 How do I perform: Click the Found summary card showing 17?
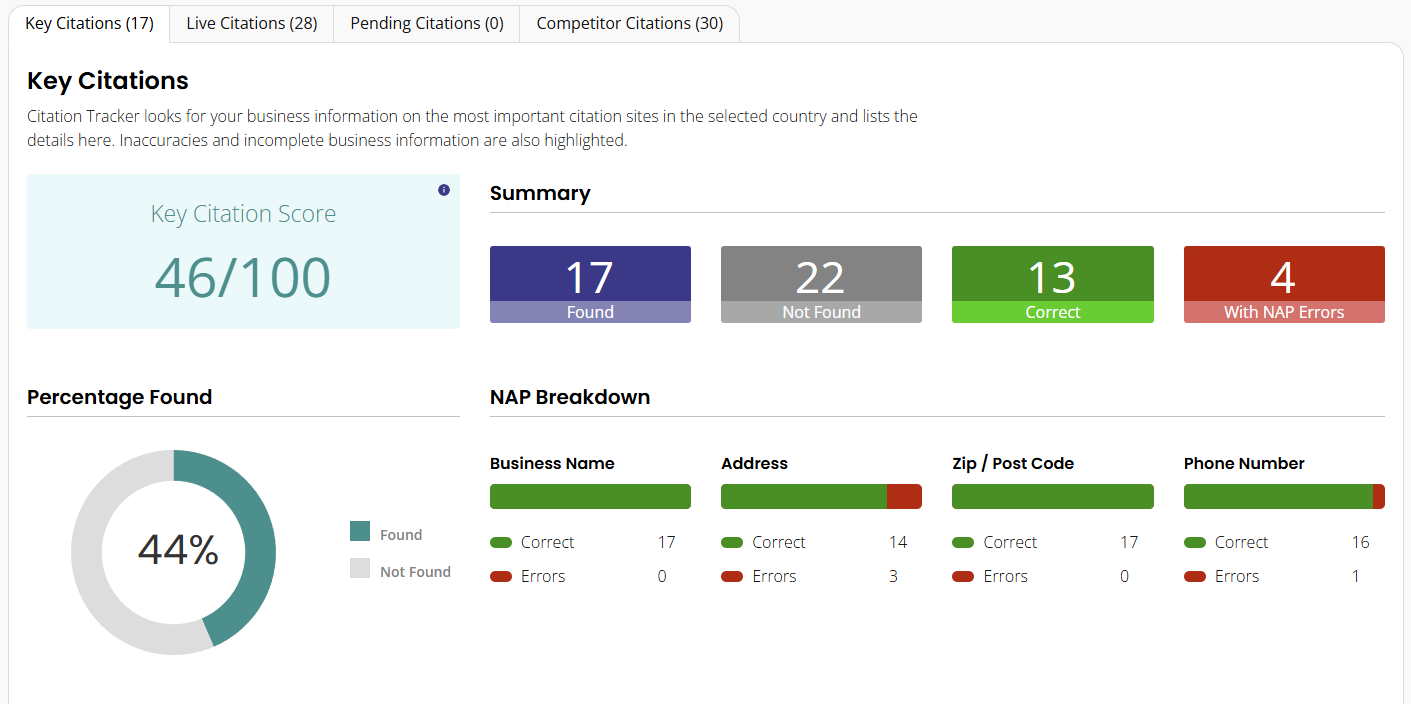coord(590,284)
